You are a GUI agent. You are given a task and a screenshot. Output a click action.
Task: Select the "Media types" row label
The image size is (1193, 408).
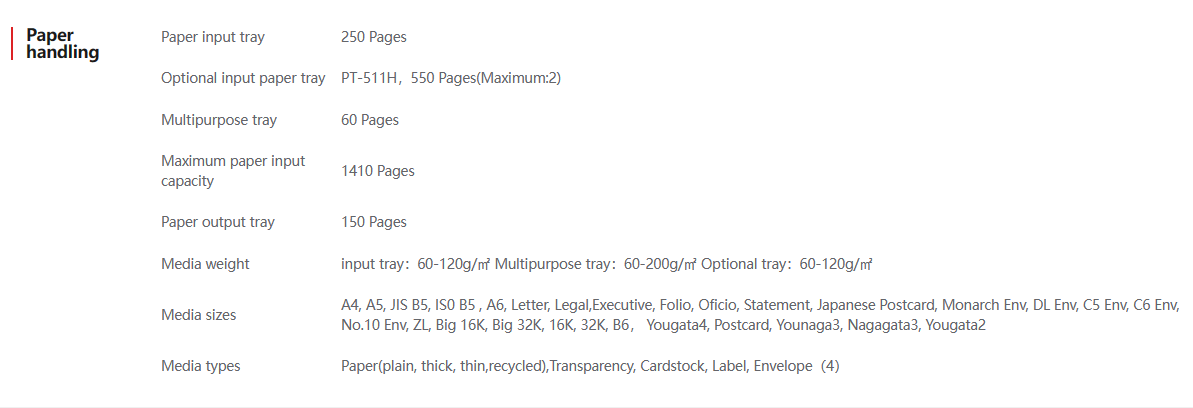[x=200, y=366]
